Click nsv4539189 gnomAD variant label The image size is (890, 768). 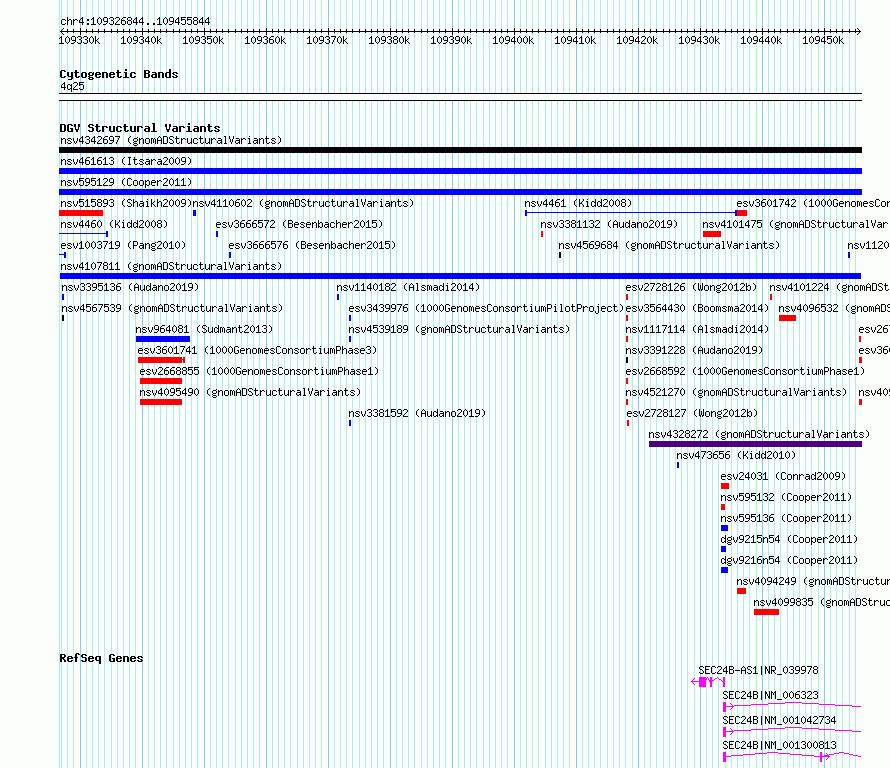point(459,329)
